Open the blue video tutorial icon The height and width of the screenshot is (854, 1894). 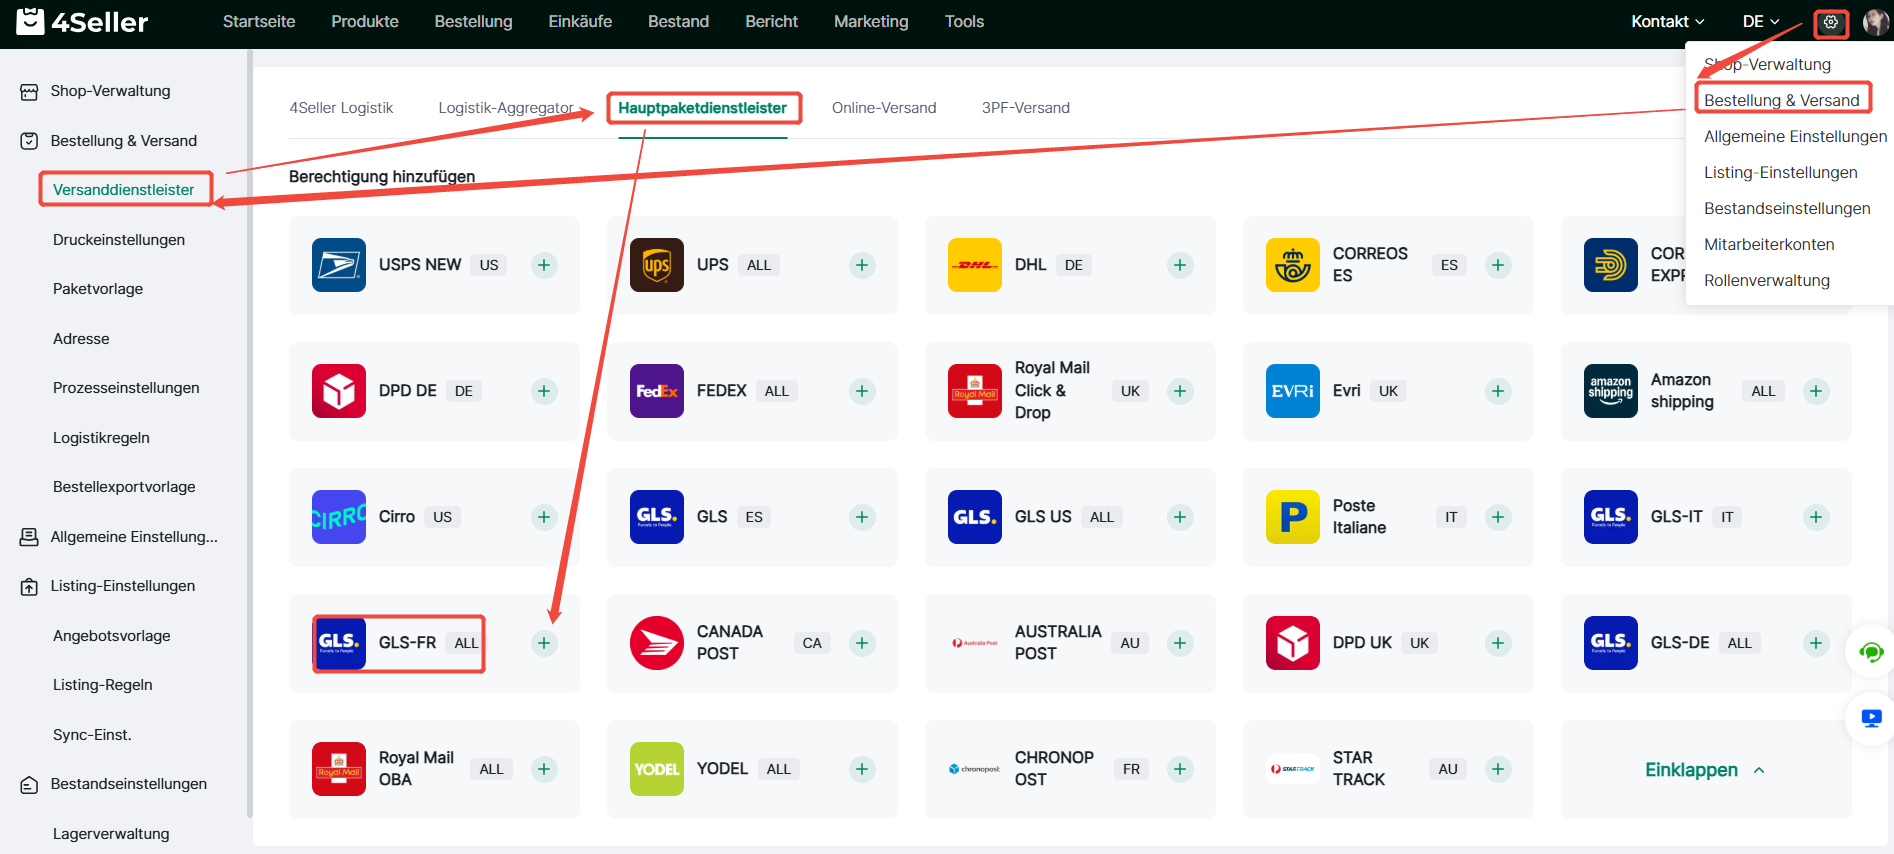[1871, 718]
